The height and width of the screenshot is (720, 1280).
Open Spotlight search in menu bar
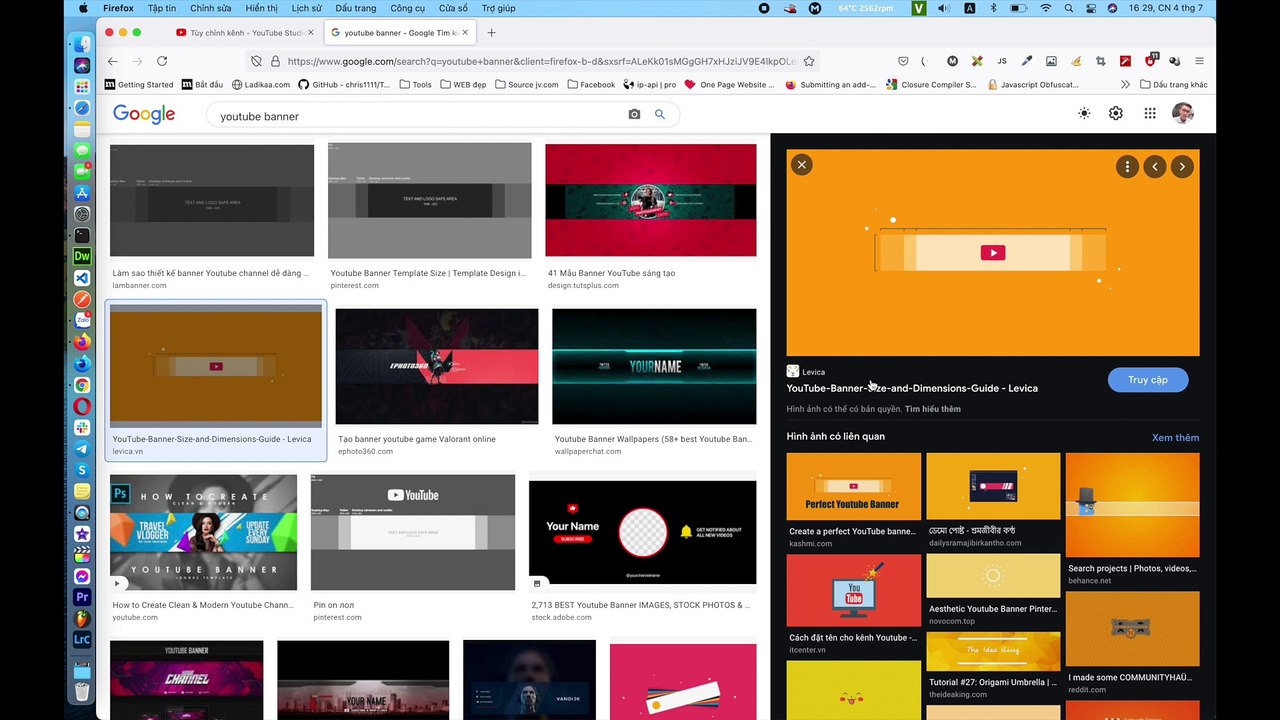[x=1068, y=8]
